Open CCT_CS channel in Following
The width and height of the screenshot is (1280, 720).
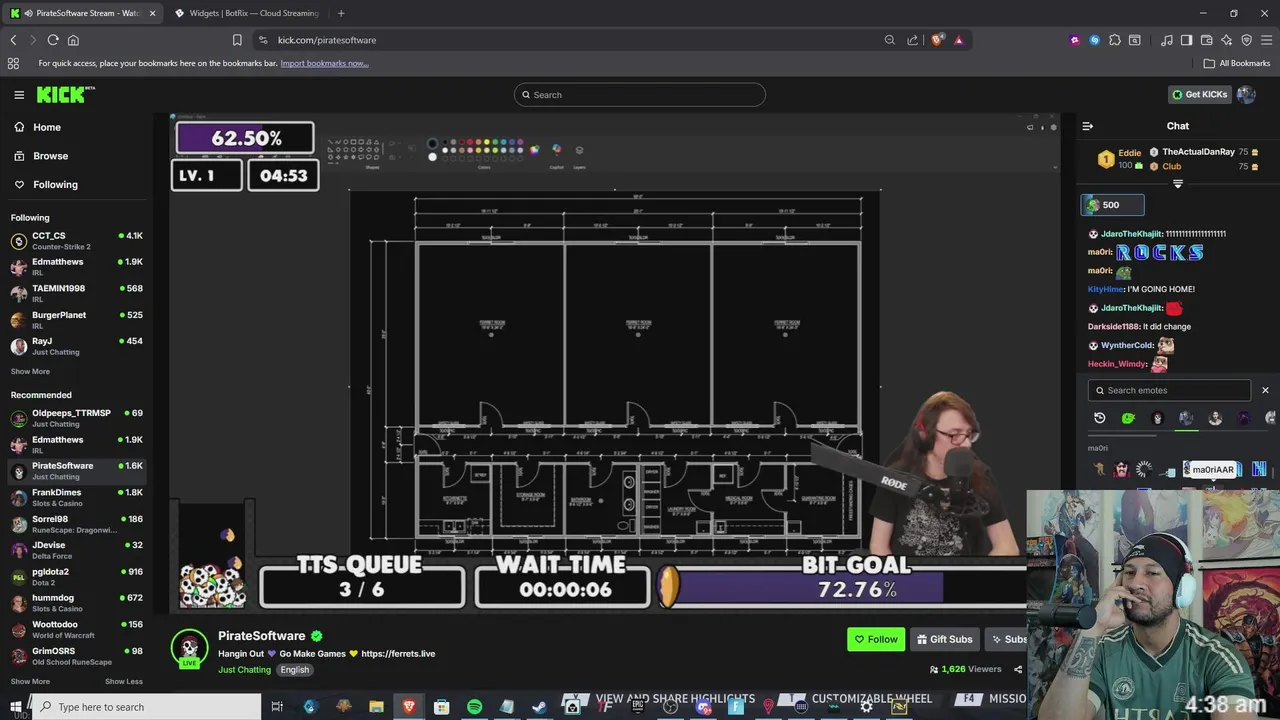point(77,241)
